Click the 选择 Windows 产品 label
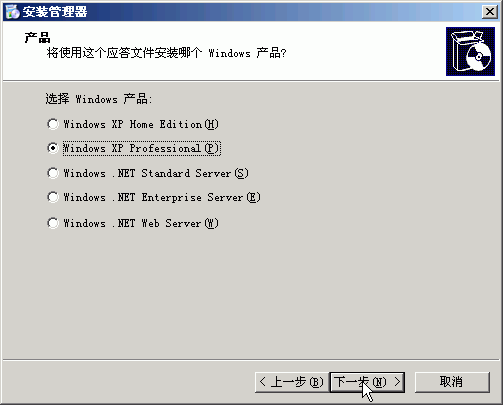 coord(99,99)
